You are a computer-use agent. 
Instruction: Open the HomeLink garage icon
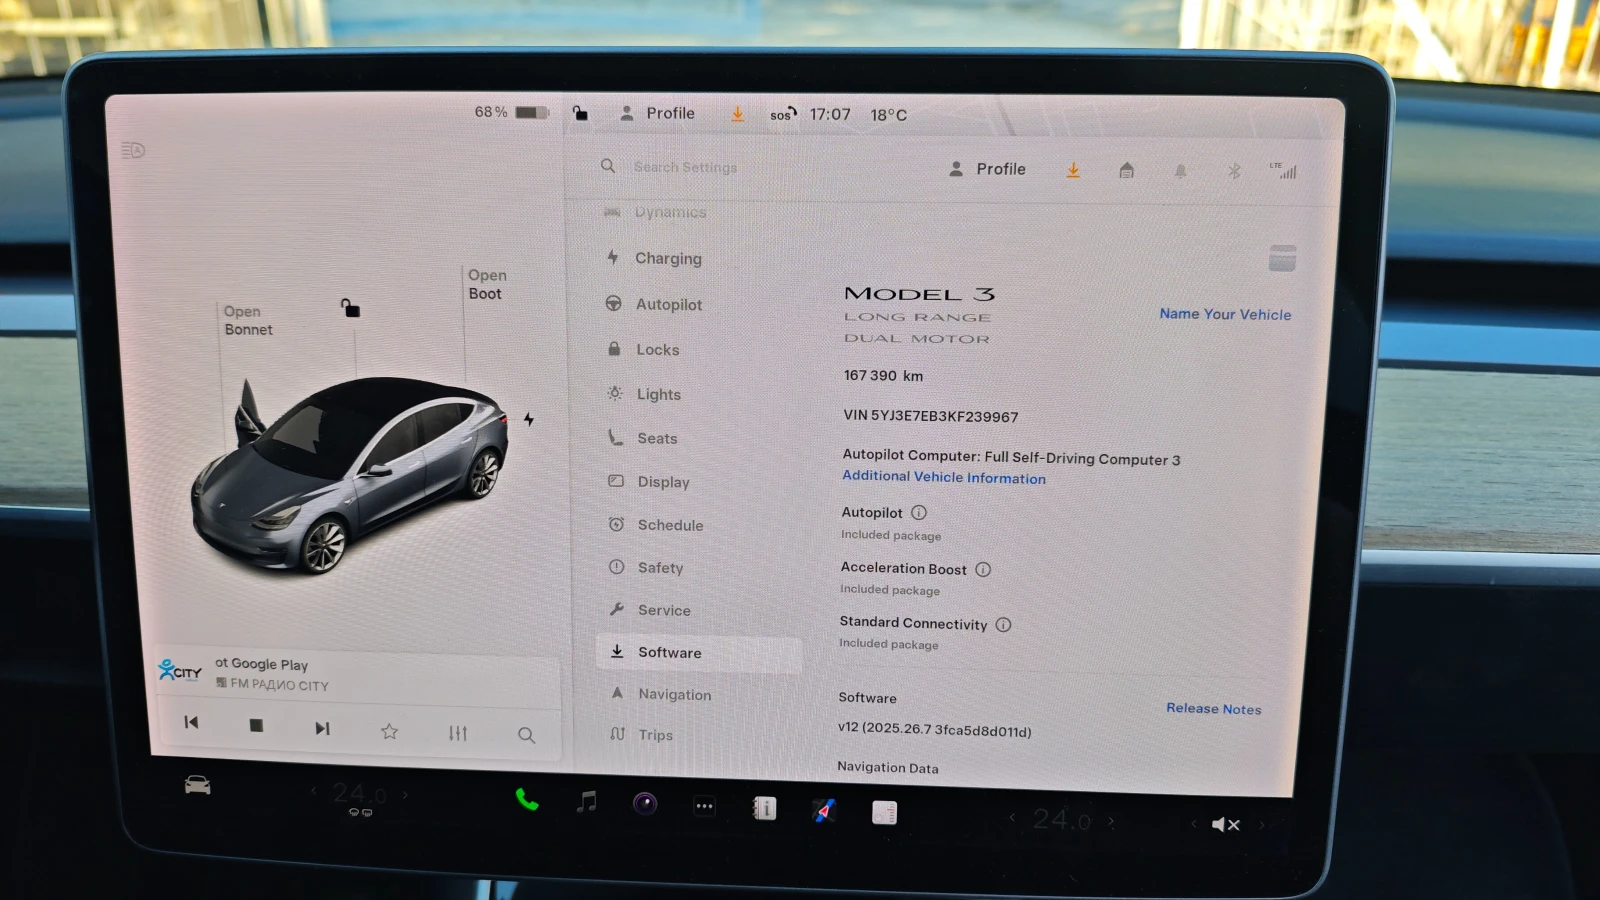point(1126,171)
